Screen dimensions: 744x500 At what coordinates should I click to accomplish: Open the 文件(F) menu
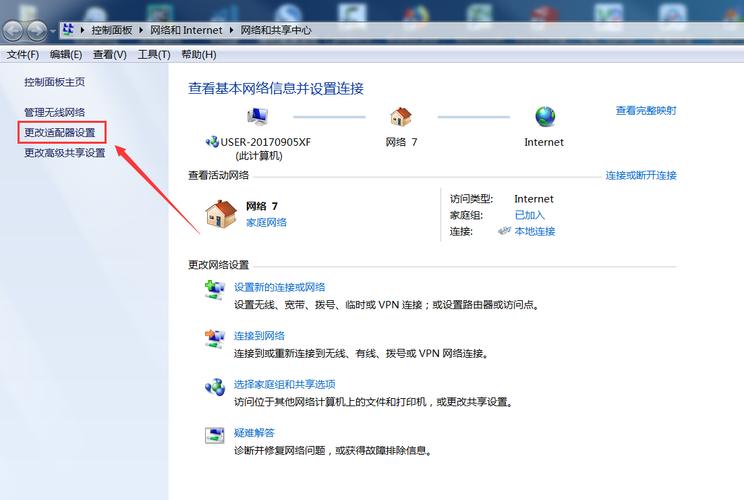click(23, 55)
